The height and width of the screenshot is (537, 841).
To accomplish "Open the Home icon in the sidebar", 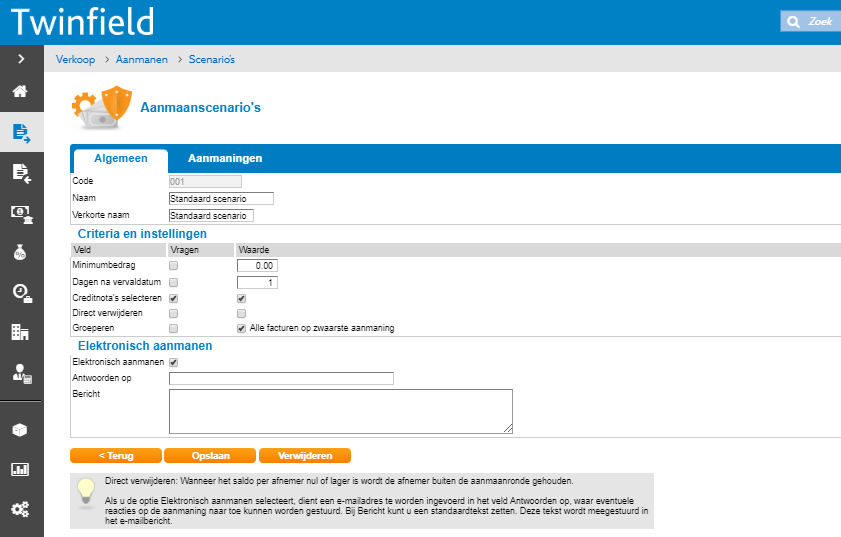I will (x=21, y=92).
